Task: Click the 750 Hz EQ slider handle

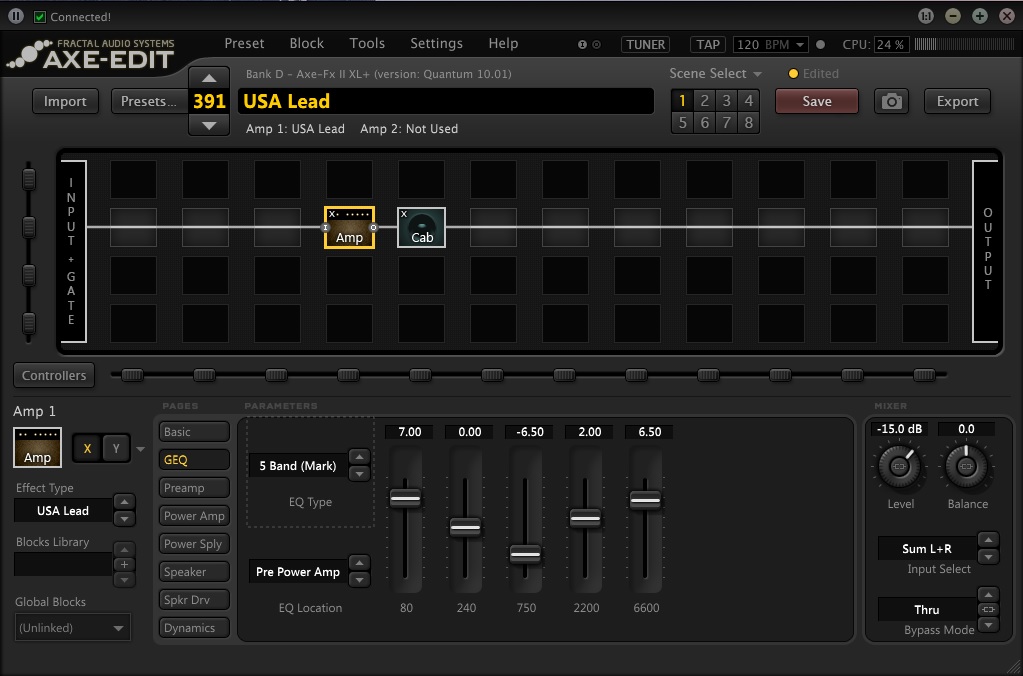Action: coord(525,555)
